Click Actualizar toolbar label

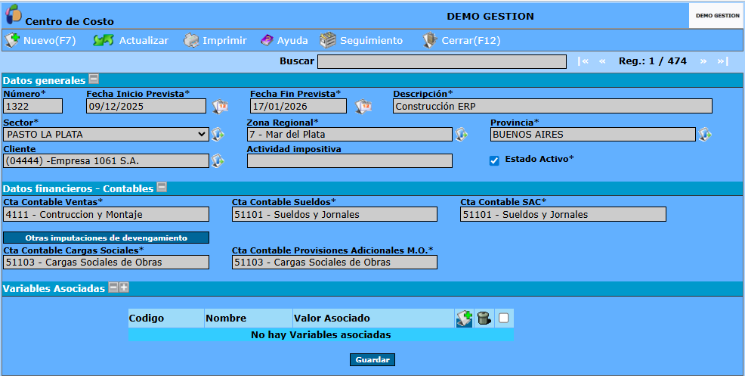pyautogui.click(x=143, y=41)
